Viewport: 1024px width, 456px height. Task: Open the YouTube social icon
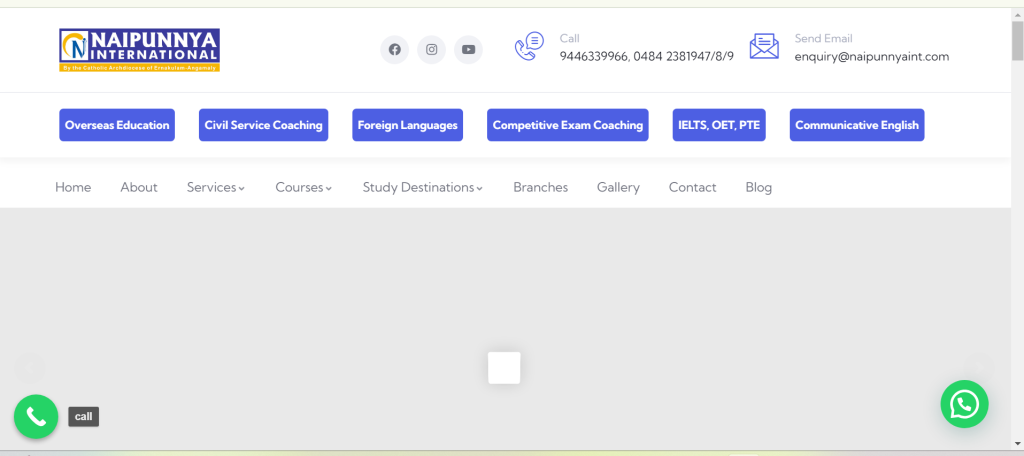point(468,50)
